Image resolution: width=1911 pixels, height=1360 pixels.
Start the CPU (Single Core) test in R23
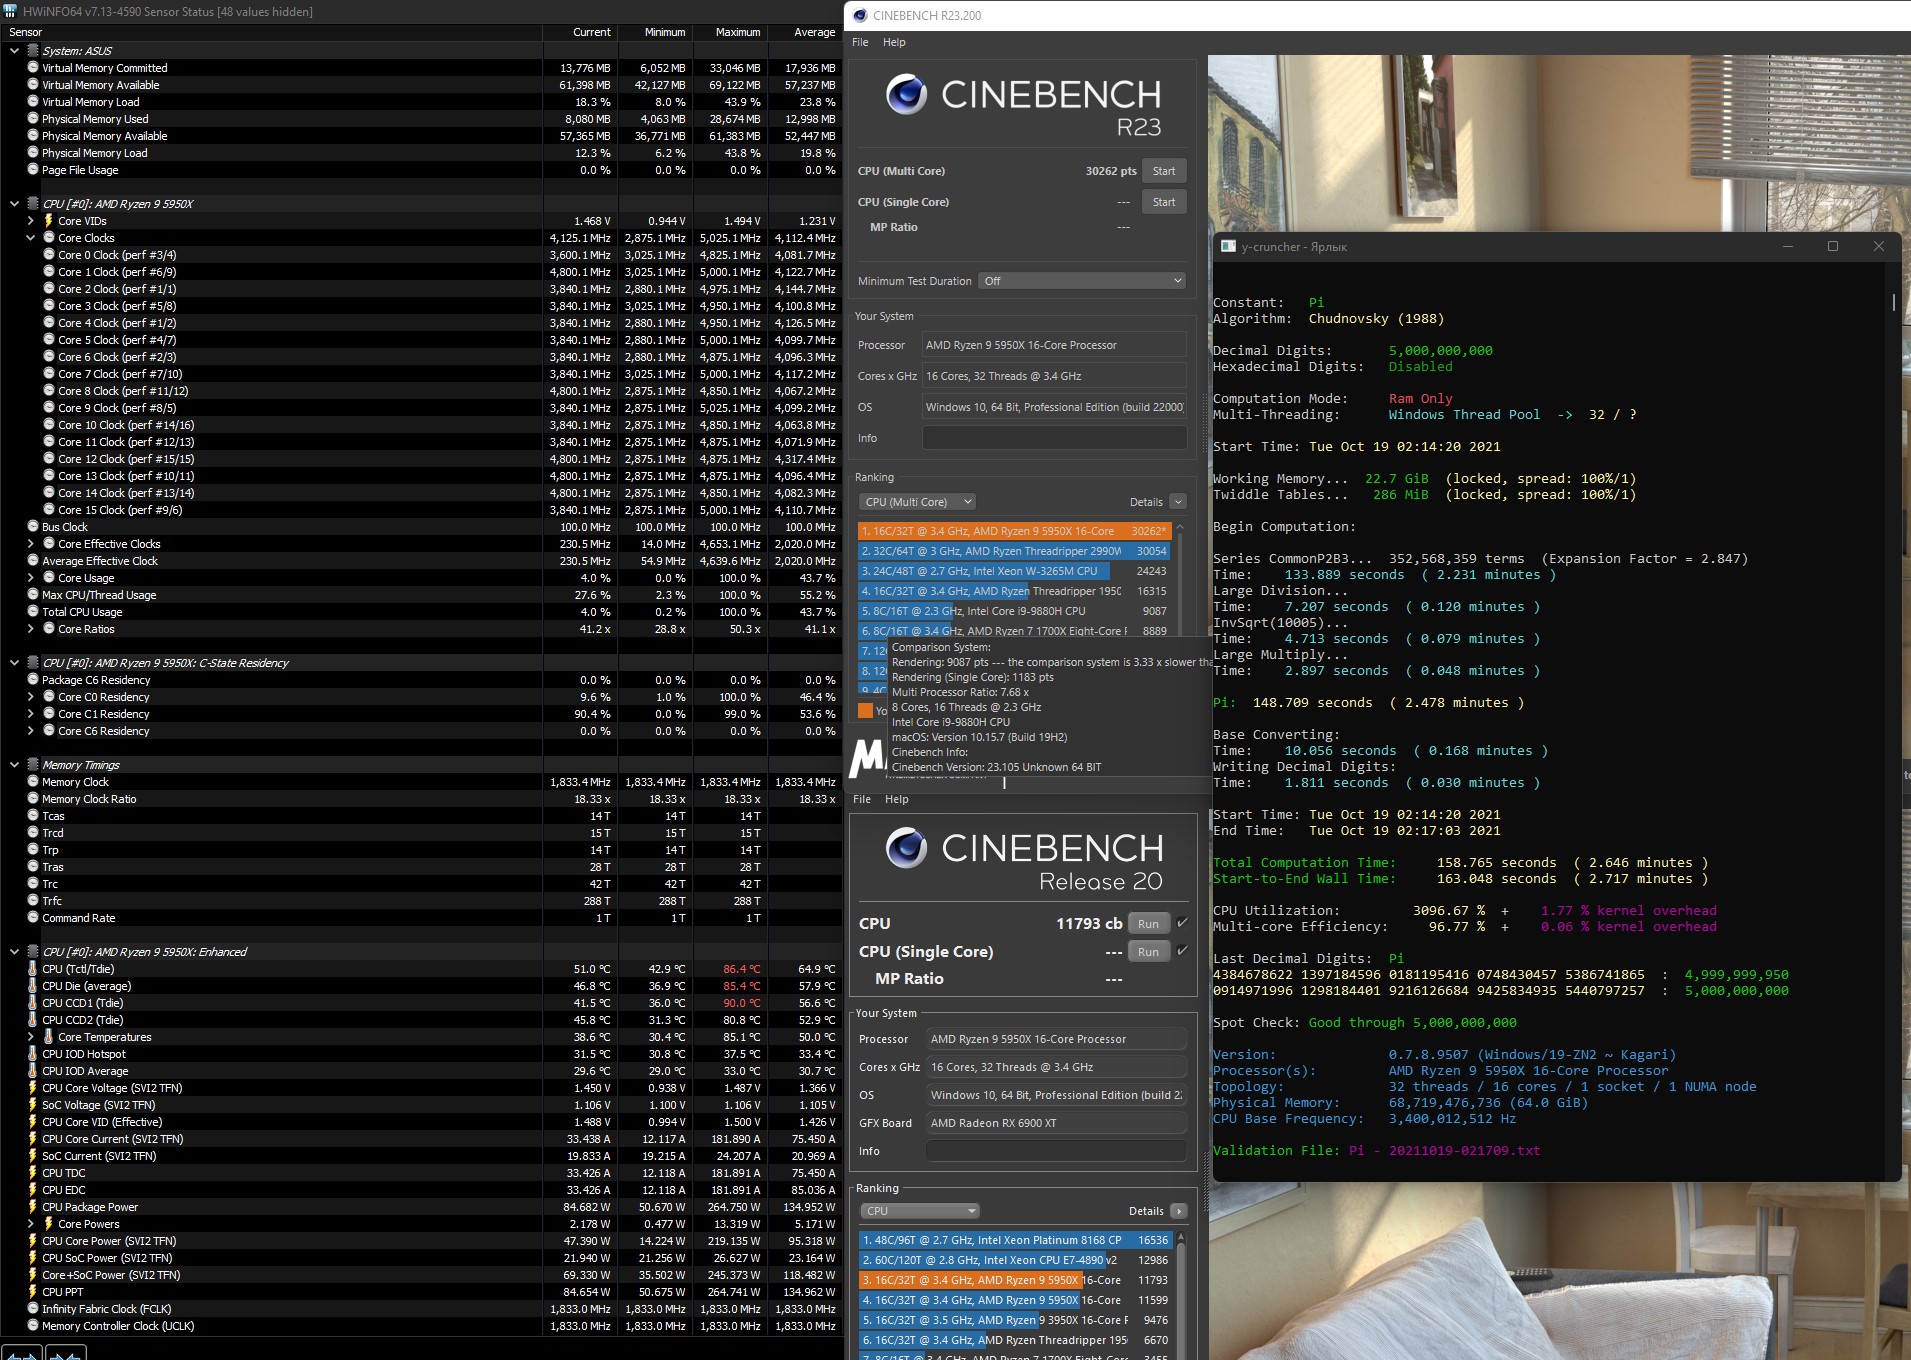pyautogui.click(x=1164, y=202)
